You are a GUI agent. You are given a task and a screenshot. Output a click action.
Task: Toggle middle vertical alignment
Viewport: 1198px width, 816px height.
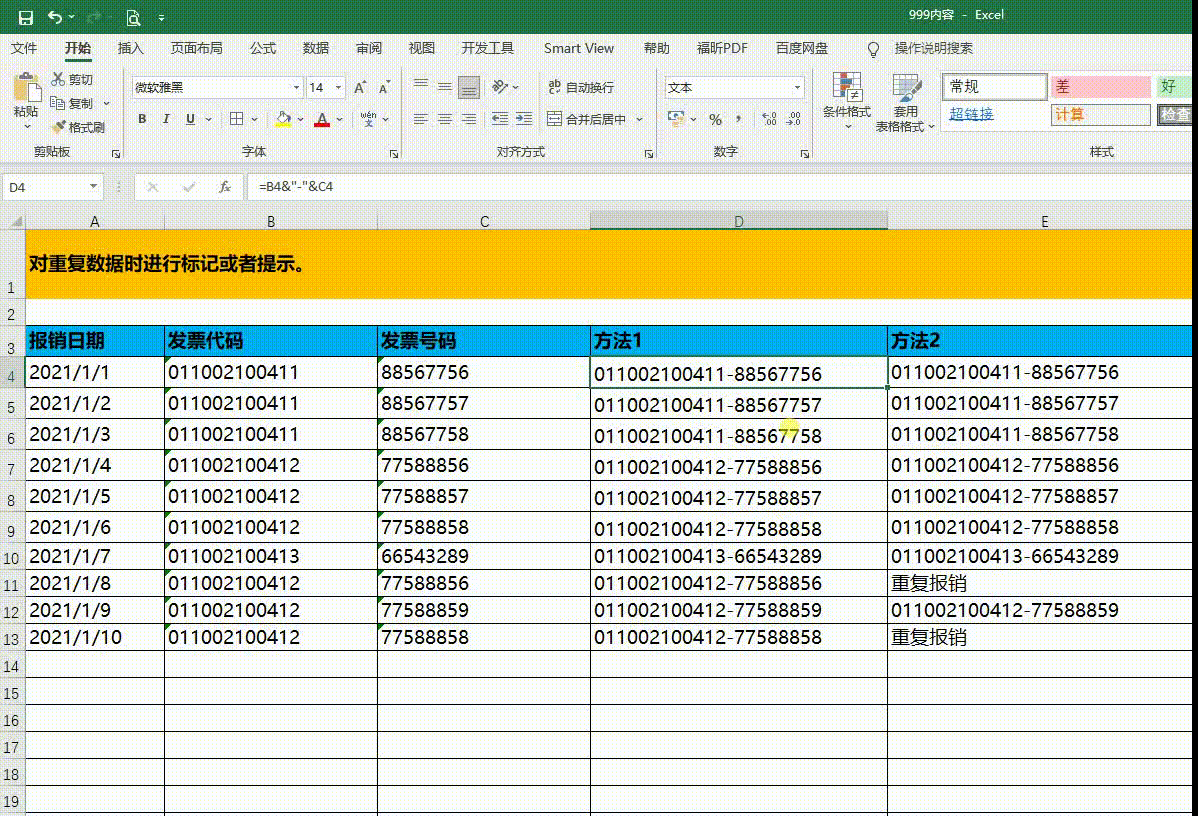(445, 87)
